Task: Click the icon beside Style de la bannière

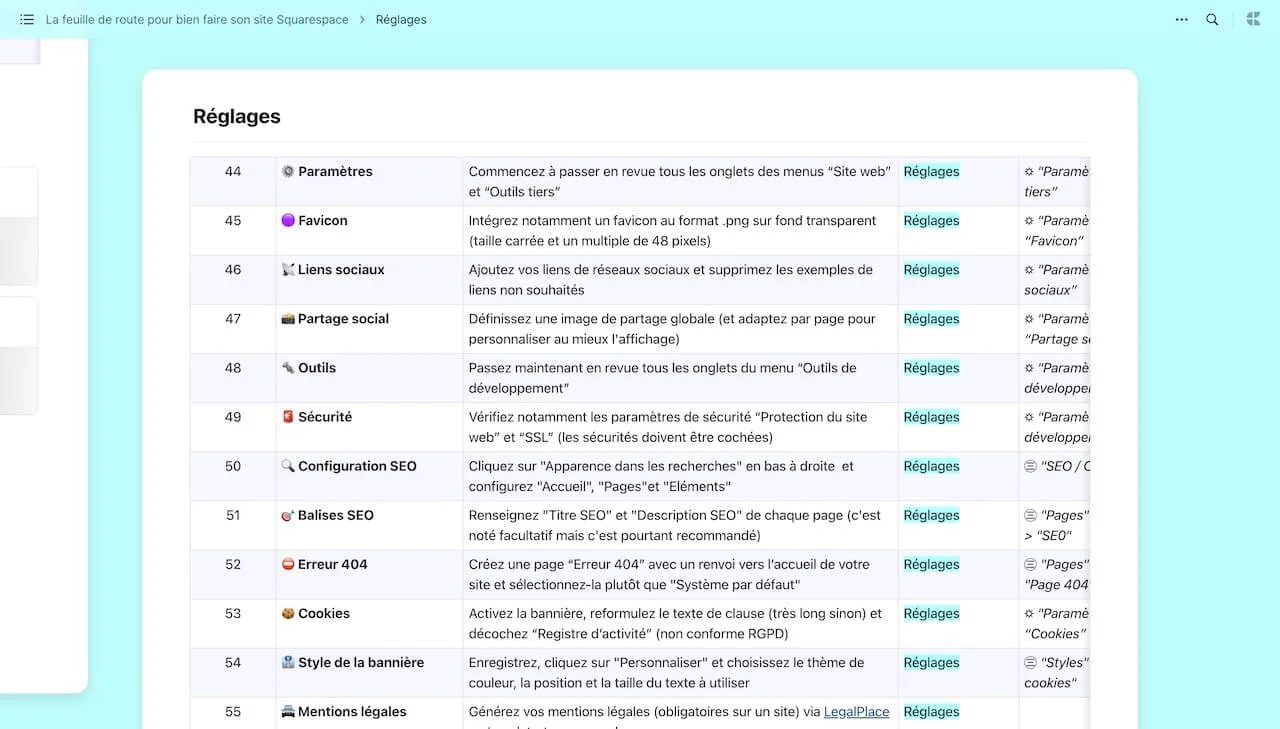Action: (288, 662)
